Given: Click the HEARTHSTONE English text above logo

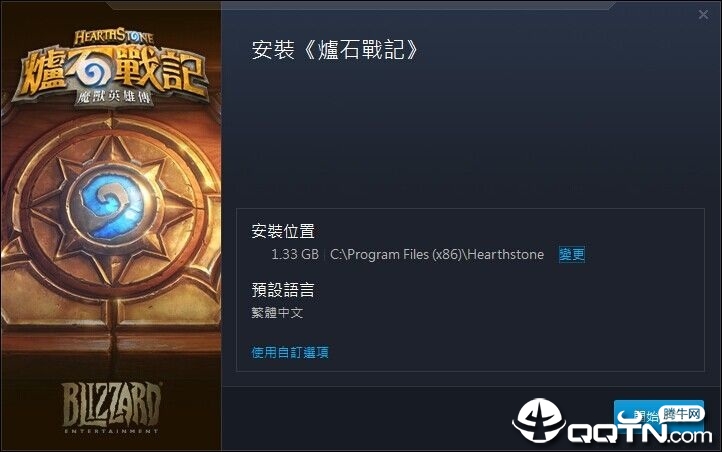Looking at the screenshot, I should point(113,37).
